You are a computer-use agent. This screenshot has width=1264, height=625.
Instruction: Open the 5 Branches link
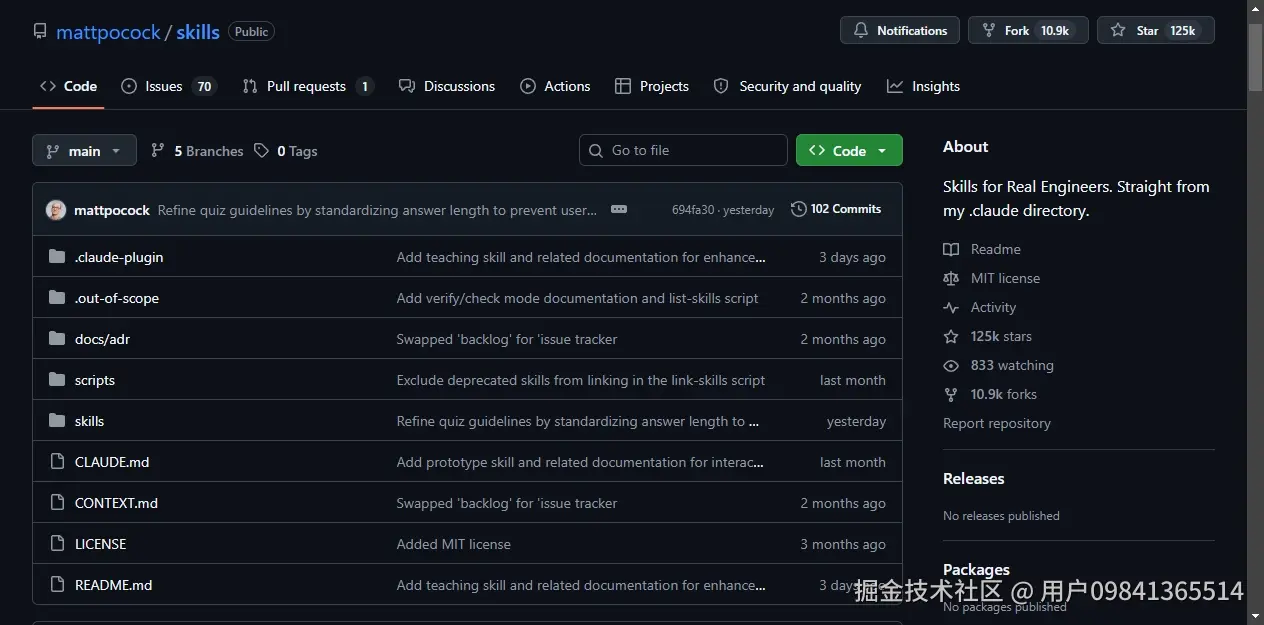[197, 151]
